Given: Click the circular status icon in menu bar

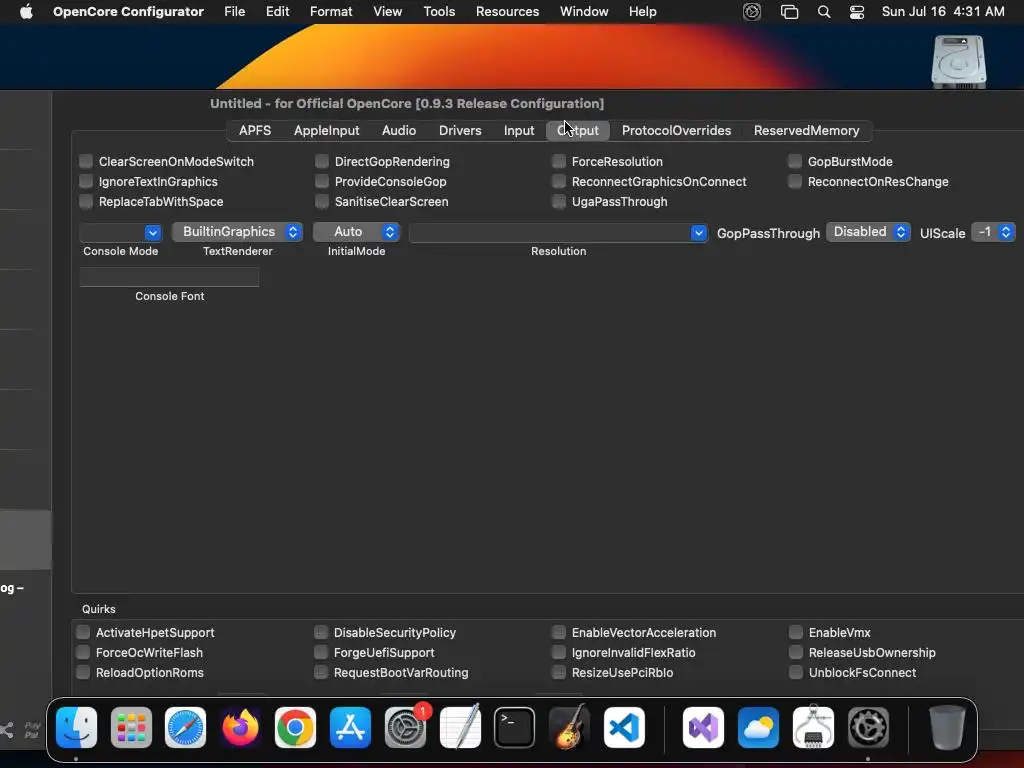Looking at the screenshot, I should coord(752,12).
